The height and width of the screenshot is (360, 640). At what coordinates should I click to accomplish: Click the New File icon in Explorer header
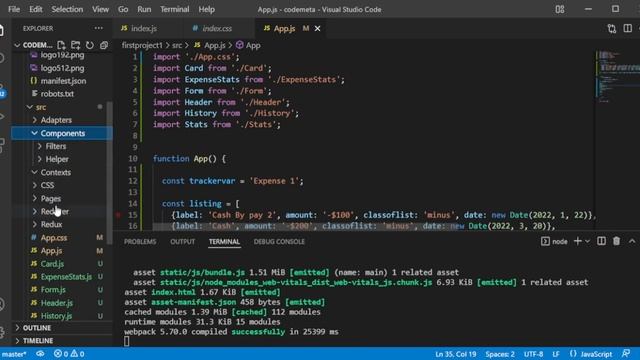point(61,45)
